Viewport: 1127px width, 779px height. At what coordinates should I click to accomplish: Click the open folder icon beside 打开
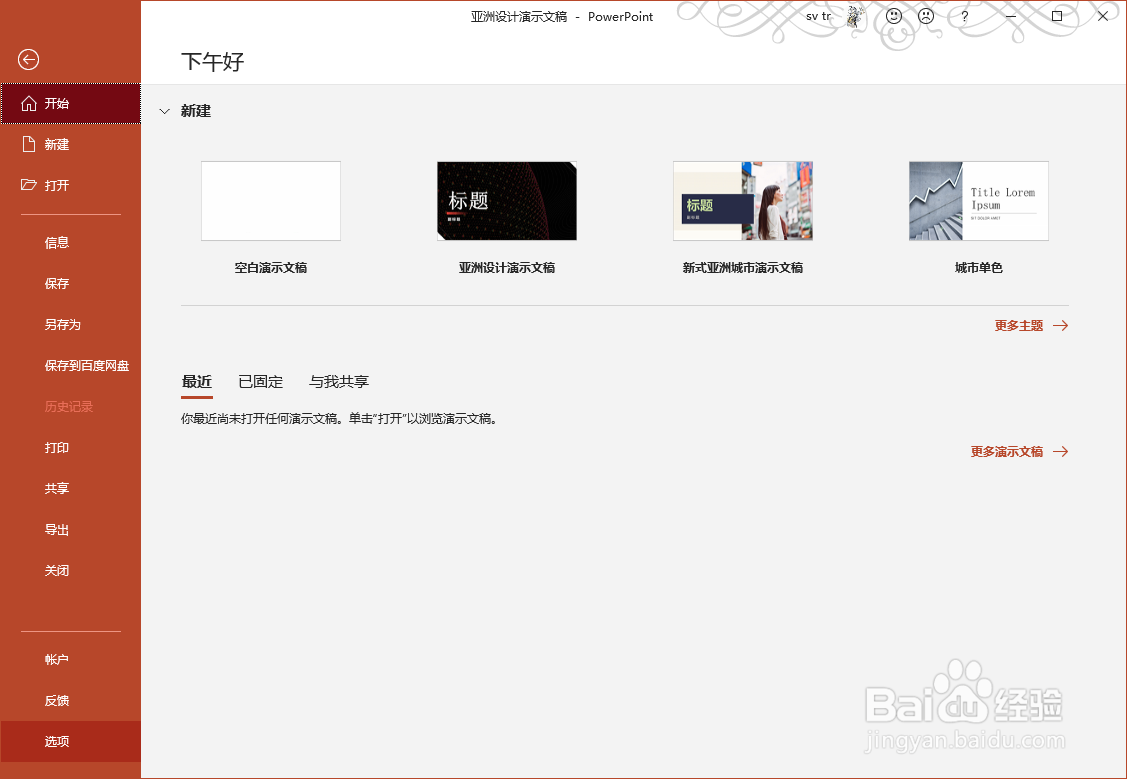click(29, 185)
